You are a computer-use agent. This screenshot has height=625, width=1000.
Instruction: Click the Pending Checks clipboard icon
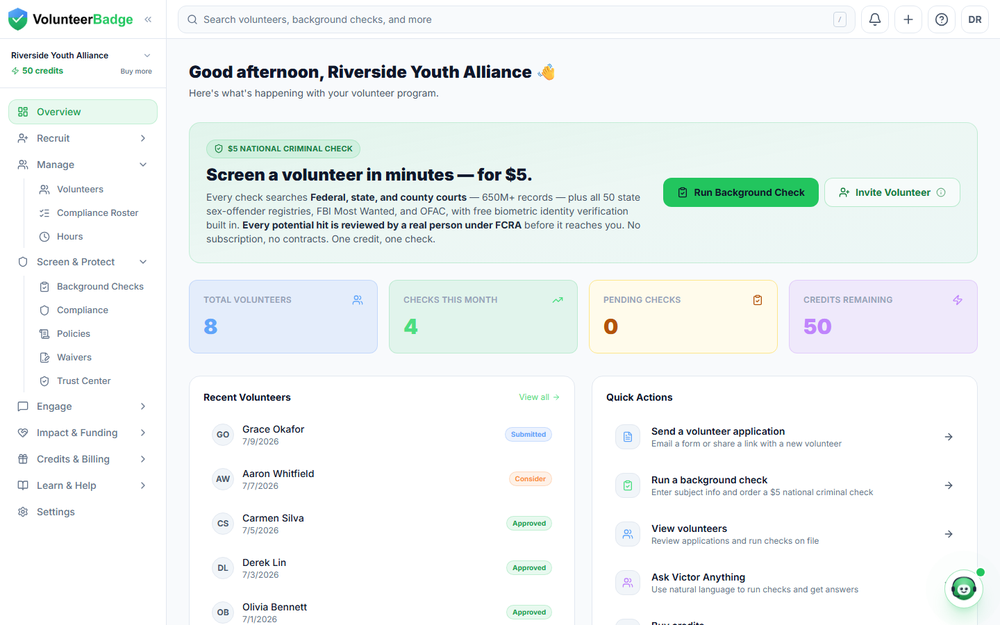coord(758,300)
